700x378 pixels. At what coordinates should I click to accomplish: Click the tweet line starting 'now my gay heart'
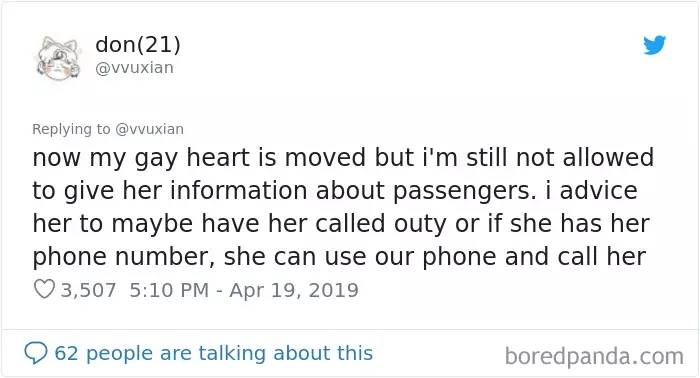click(x=343, y=158)
